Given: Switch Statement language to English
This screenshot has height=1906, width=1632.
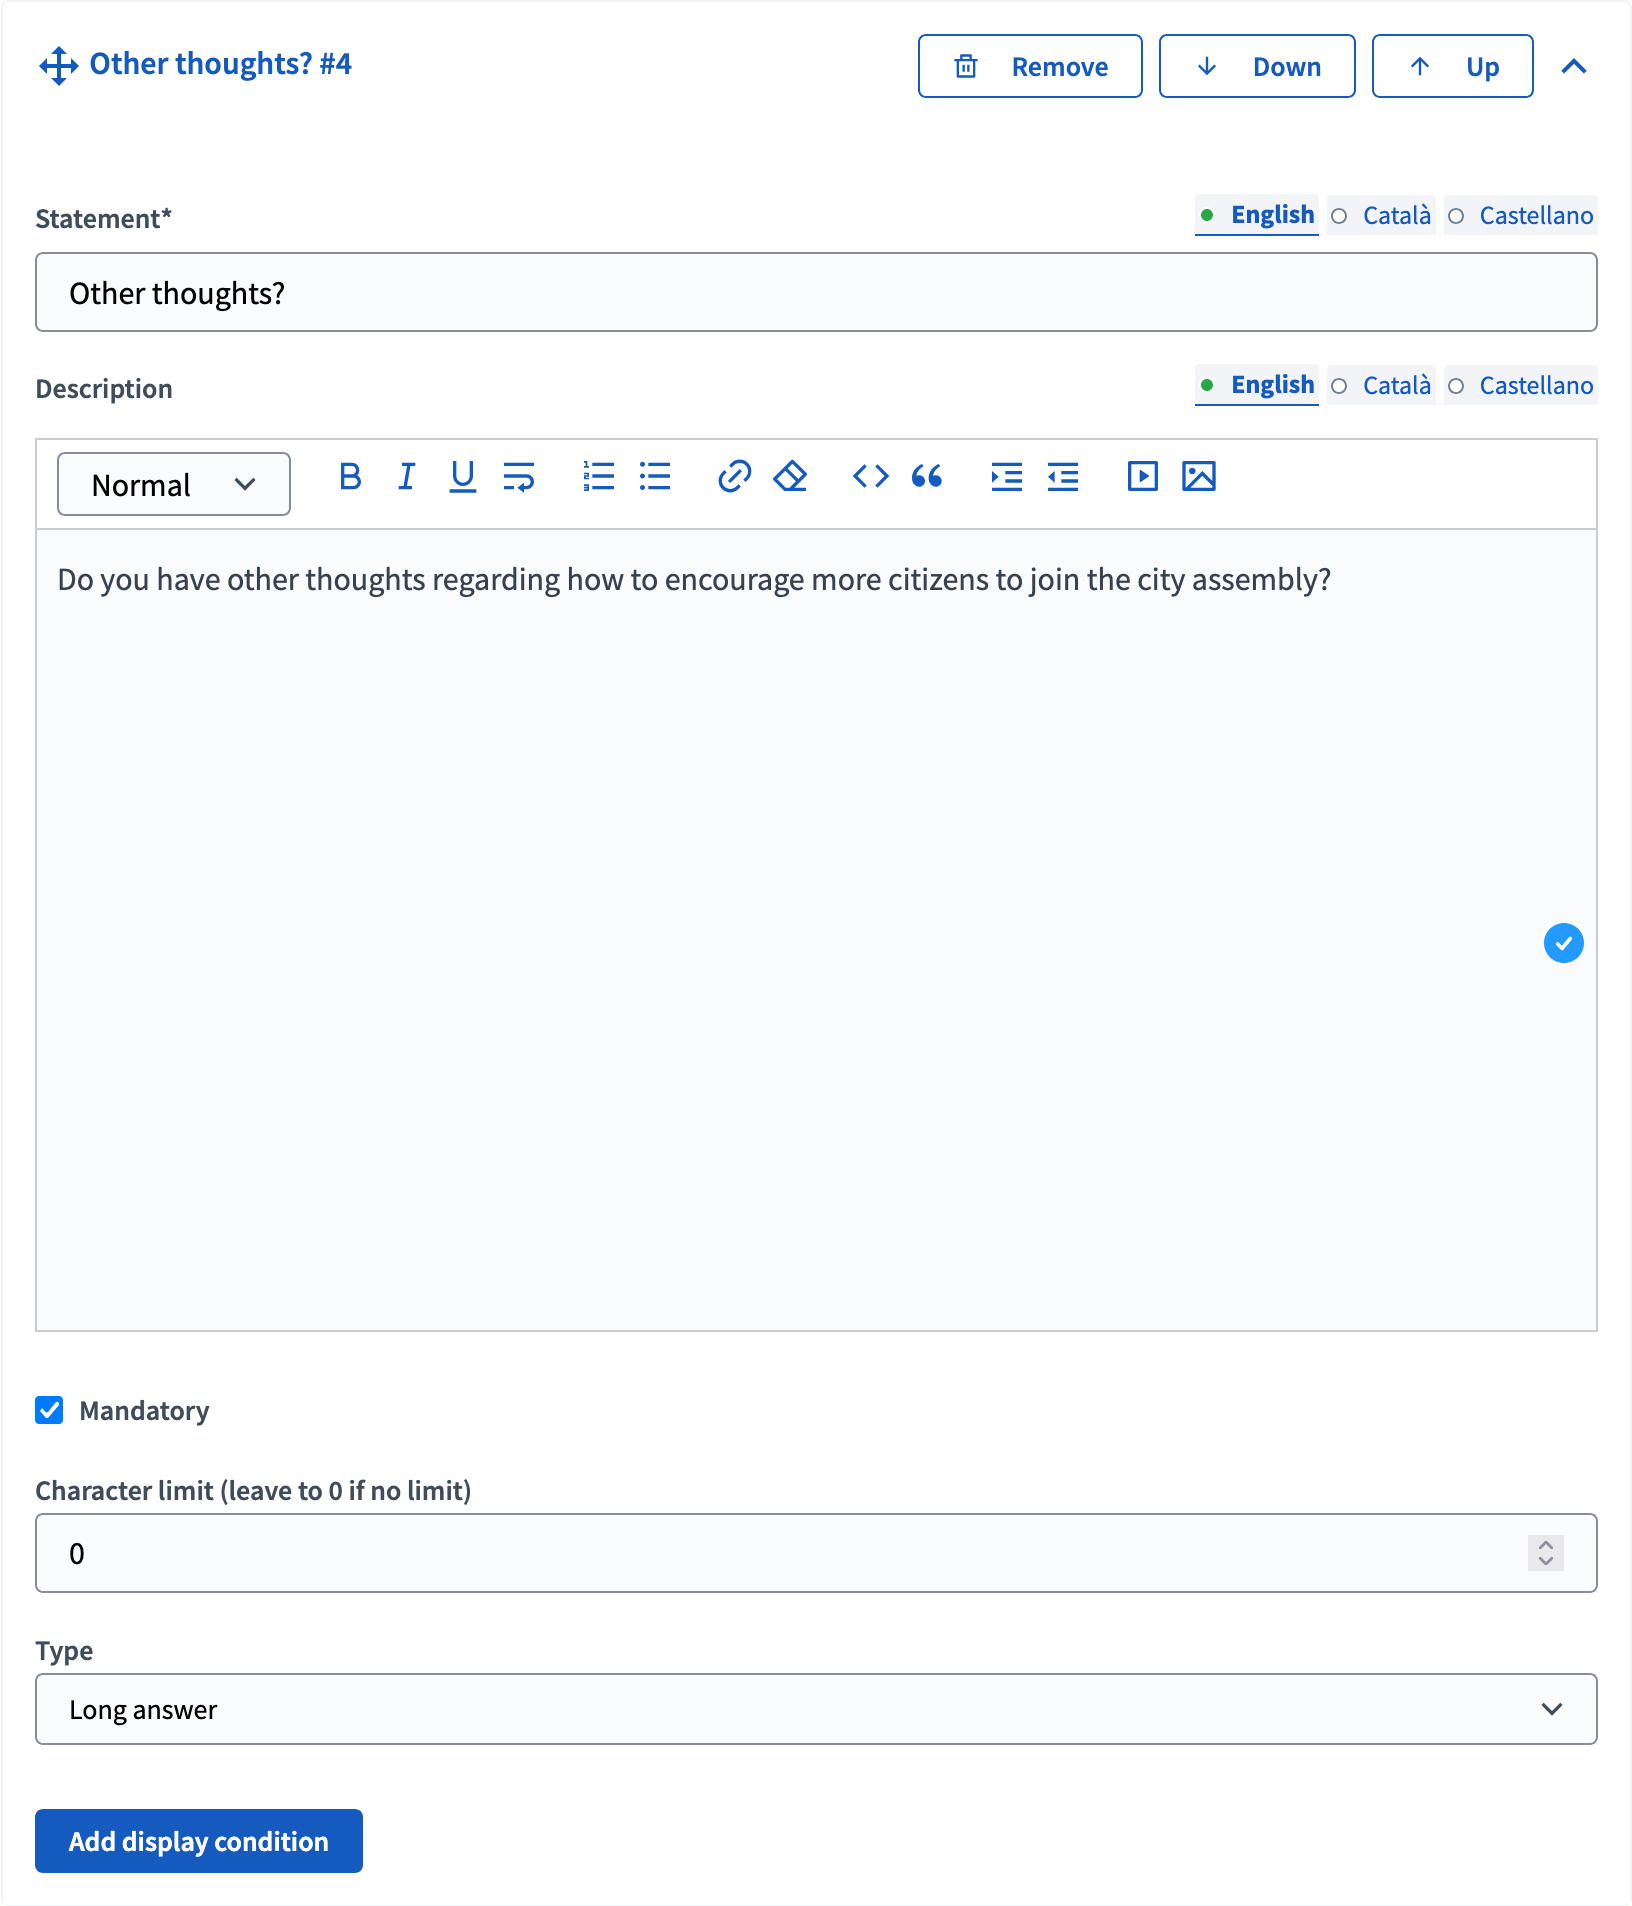Looking at the screenshot, I should click(x=1256, y=214).
